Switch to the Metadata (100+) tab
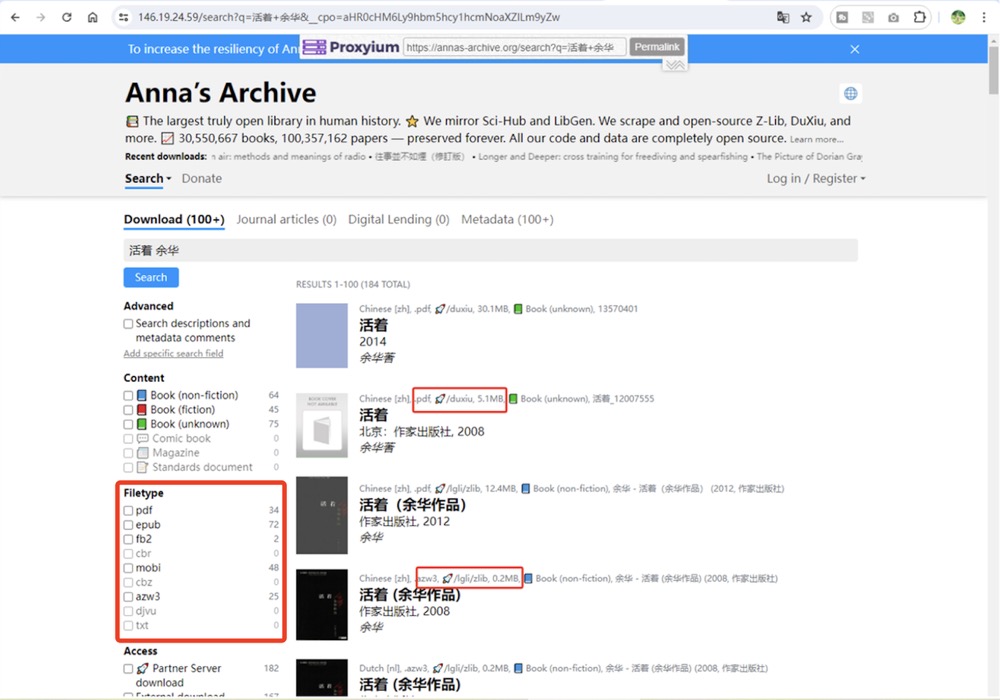 (507, 219)
